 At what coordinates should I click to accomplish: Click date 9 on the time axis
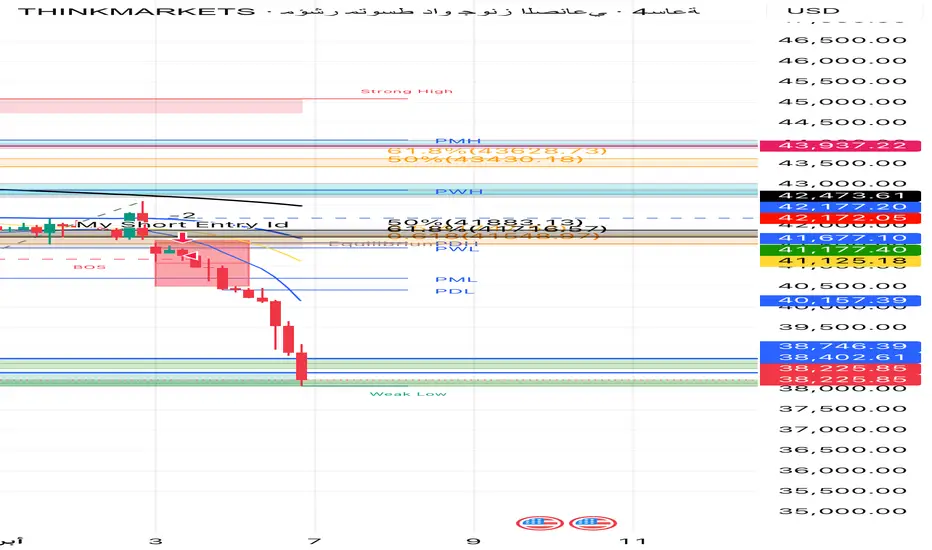(473, 541)
